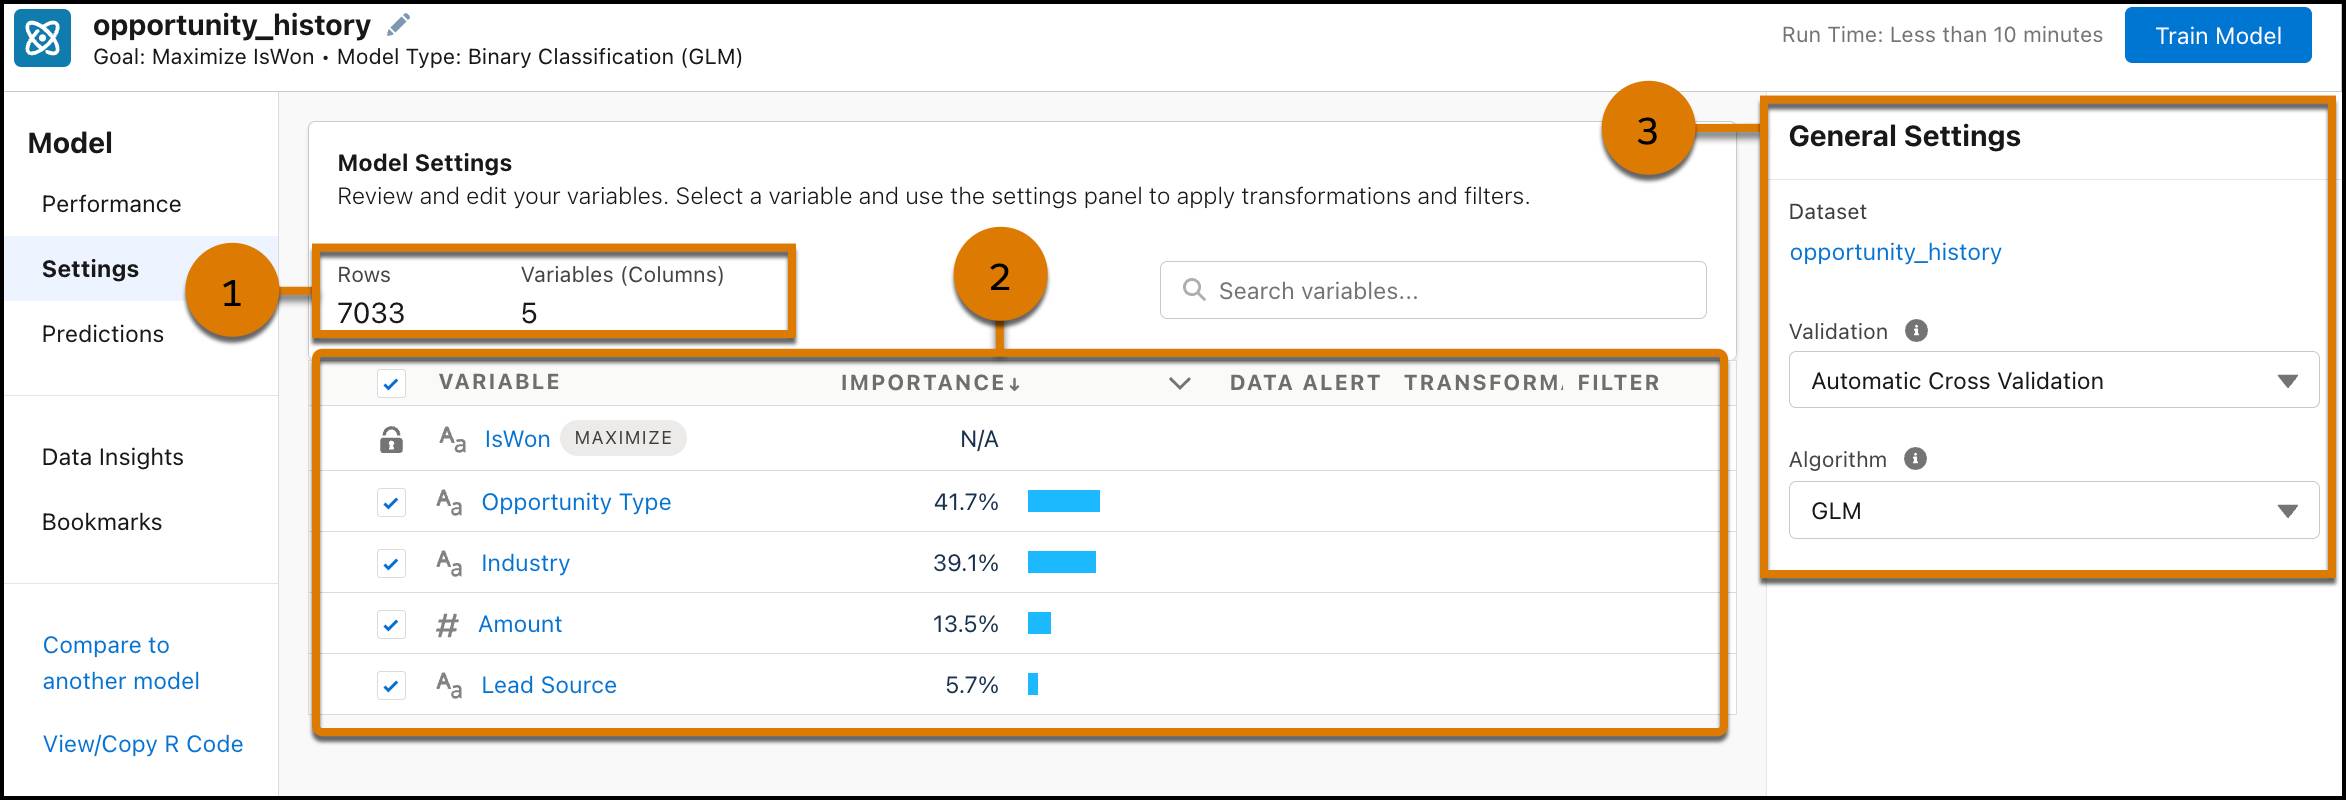Toggle the select-all variables checkbox
Screen dimensions: 2346x800
(x=391, y=382)
